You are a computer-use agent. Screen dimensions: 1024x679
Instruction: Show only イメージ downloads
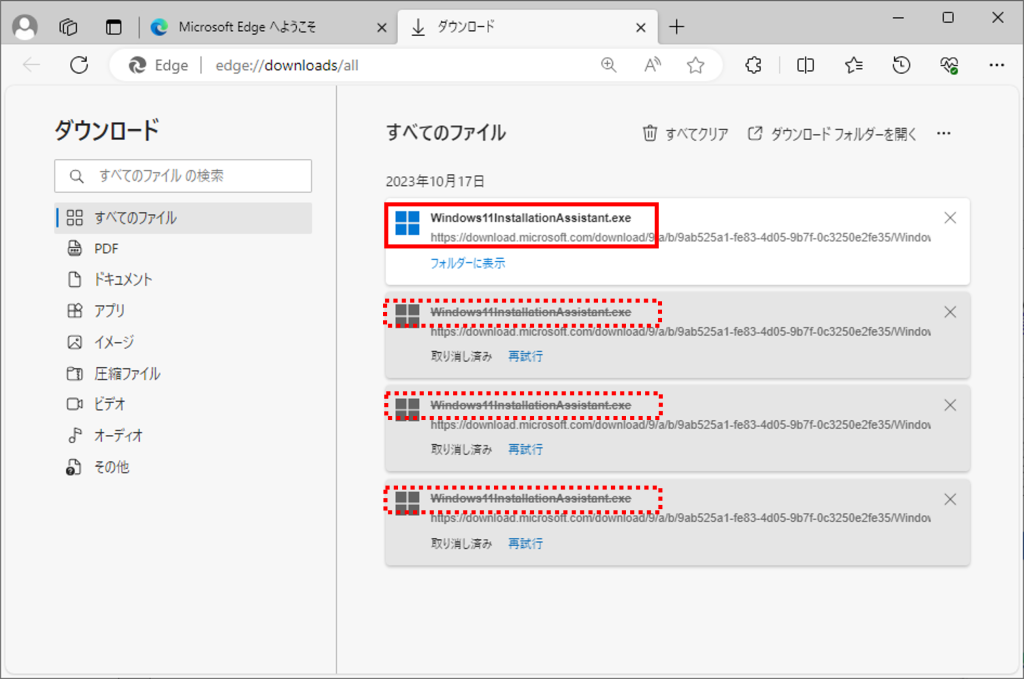click(184, 342)
